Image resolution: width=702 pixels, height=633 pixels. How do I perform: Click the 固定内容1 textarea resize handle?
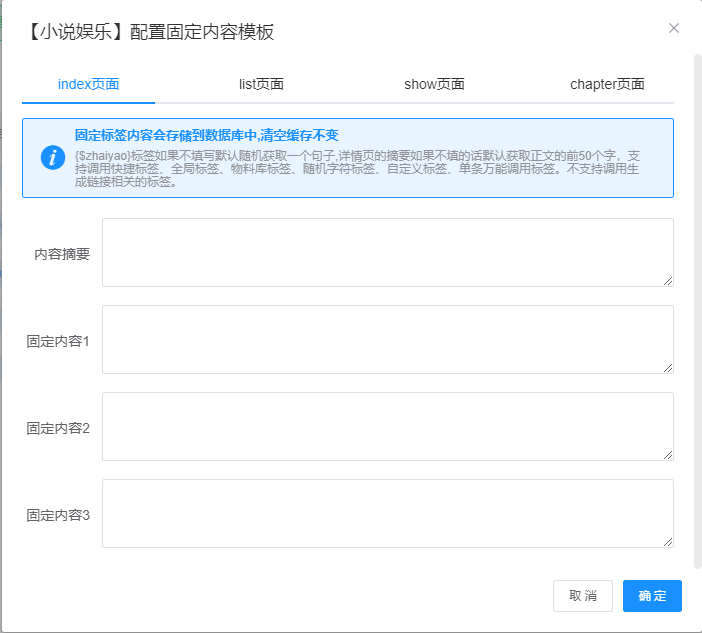668,368
